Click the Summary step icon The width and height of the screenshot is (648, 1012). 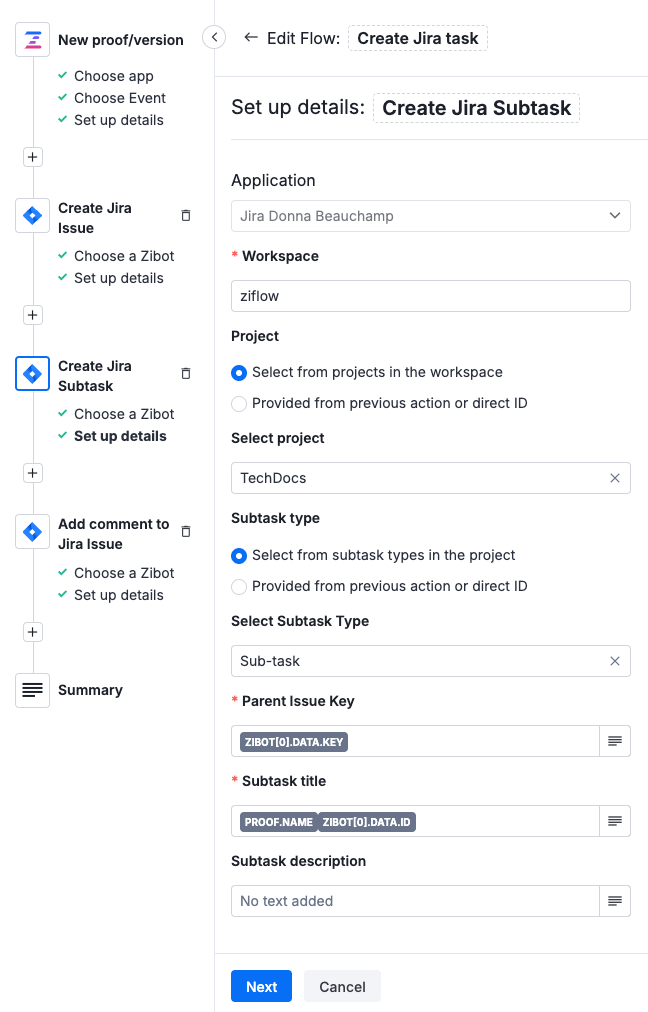(31, 690)
